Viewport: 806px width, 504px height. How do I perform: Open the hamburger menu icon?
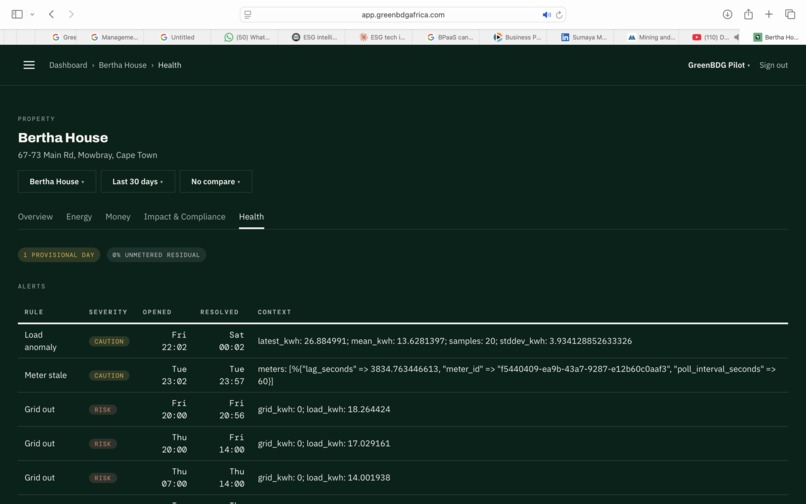(x=29, y=65)
